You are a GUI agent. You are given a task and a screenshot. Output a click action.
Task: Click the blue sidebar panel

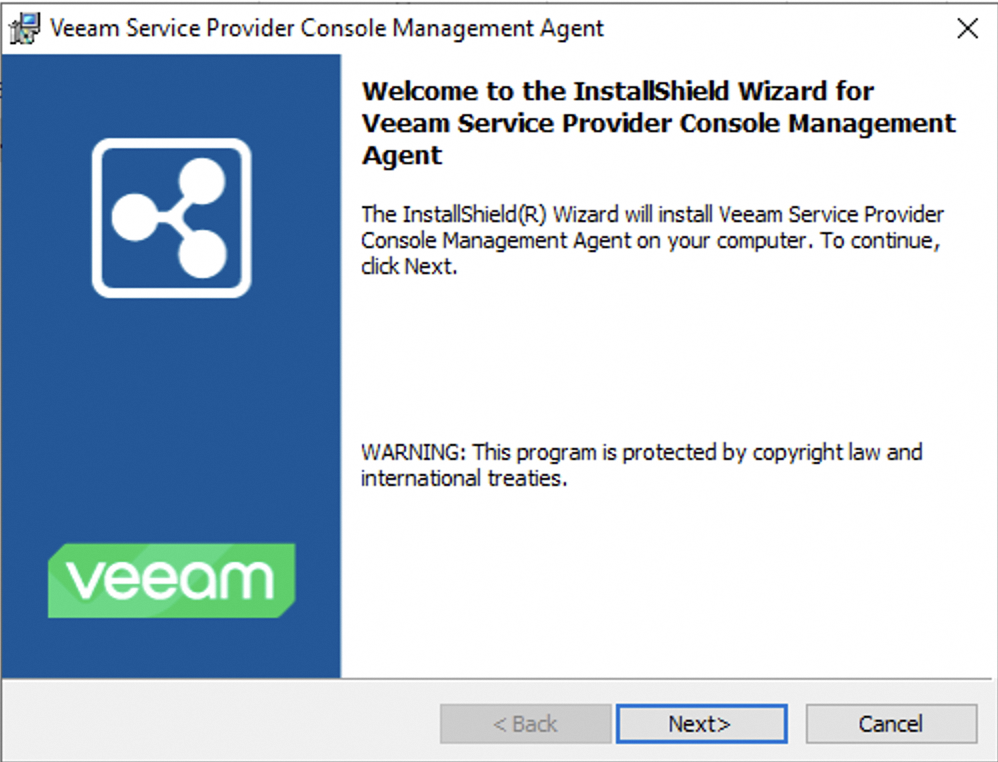pos(169,400)
